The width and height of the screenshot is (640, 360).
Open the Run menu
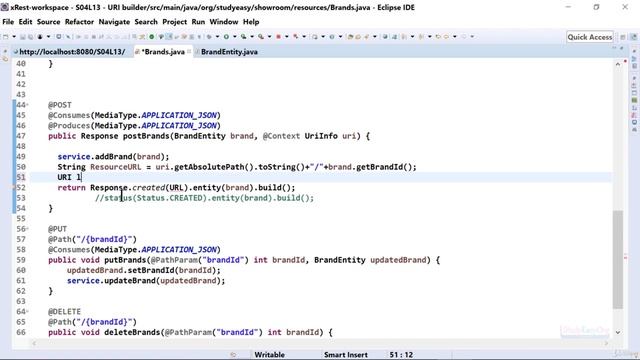click(x=198, y=22)
